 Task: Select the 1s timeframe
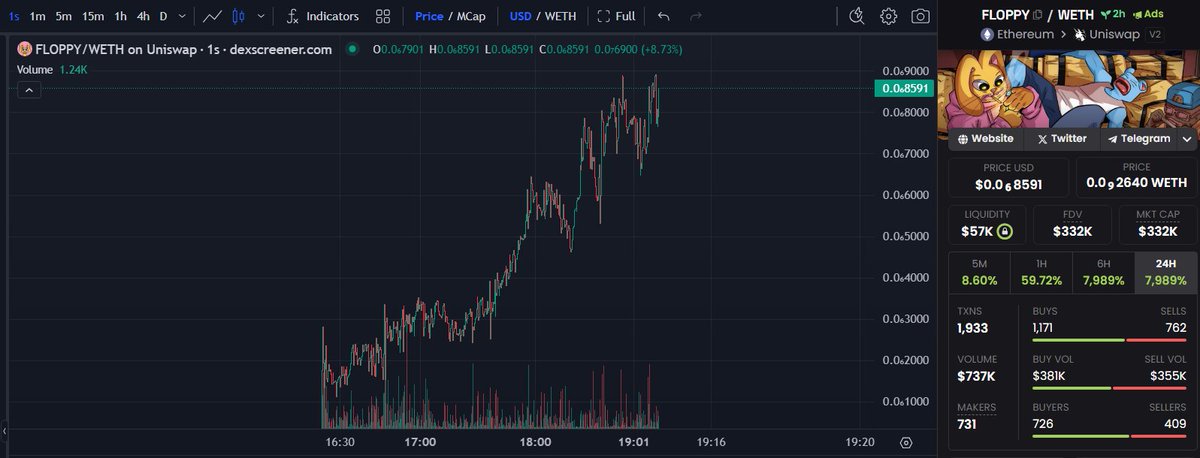(13, 16)
